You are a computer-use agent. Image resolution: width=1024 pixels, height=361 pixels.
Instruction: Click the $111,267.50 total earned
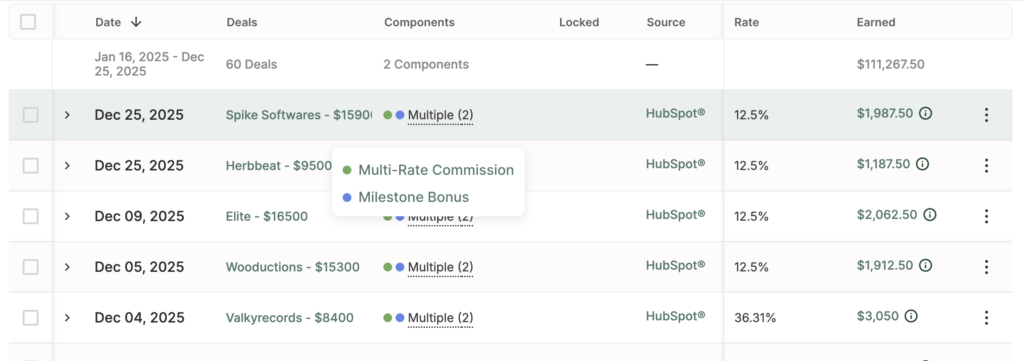(x=891, y=65)
